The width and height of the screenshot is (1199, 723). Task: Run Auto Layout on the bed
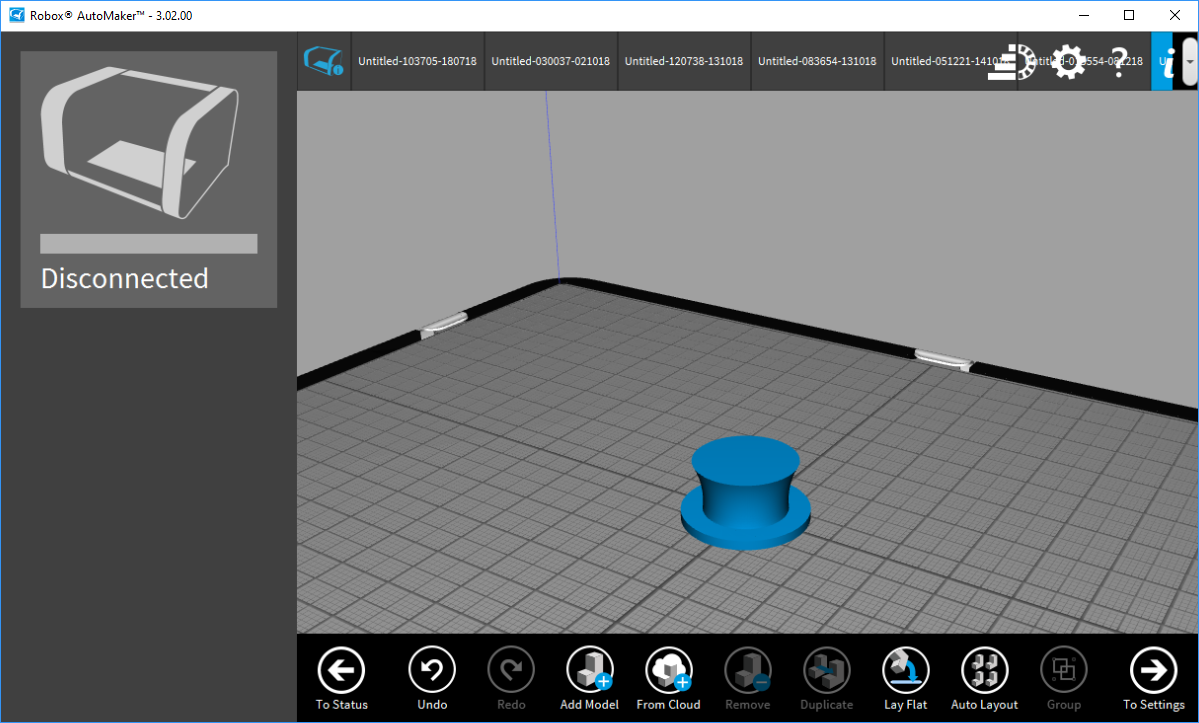(984, 671)
